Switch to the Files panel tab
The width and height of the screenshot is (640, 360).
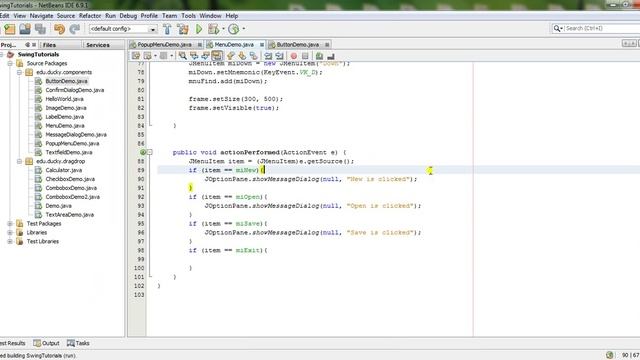point(49,45)
